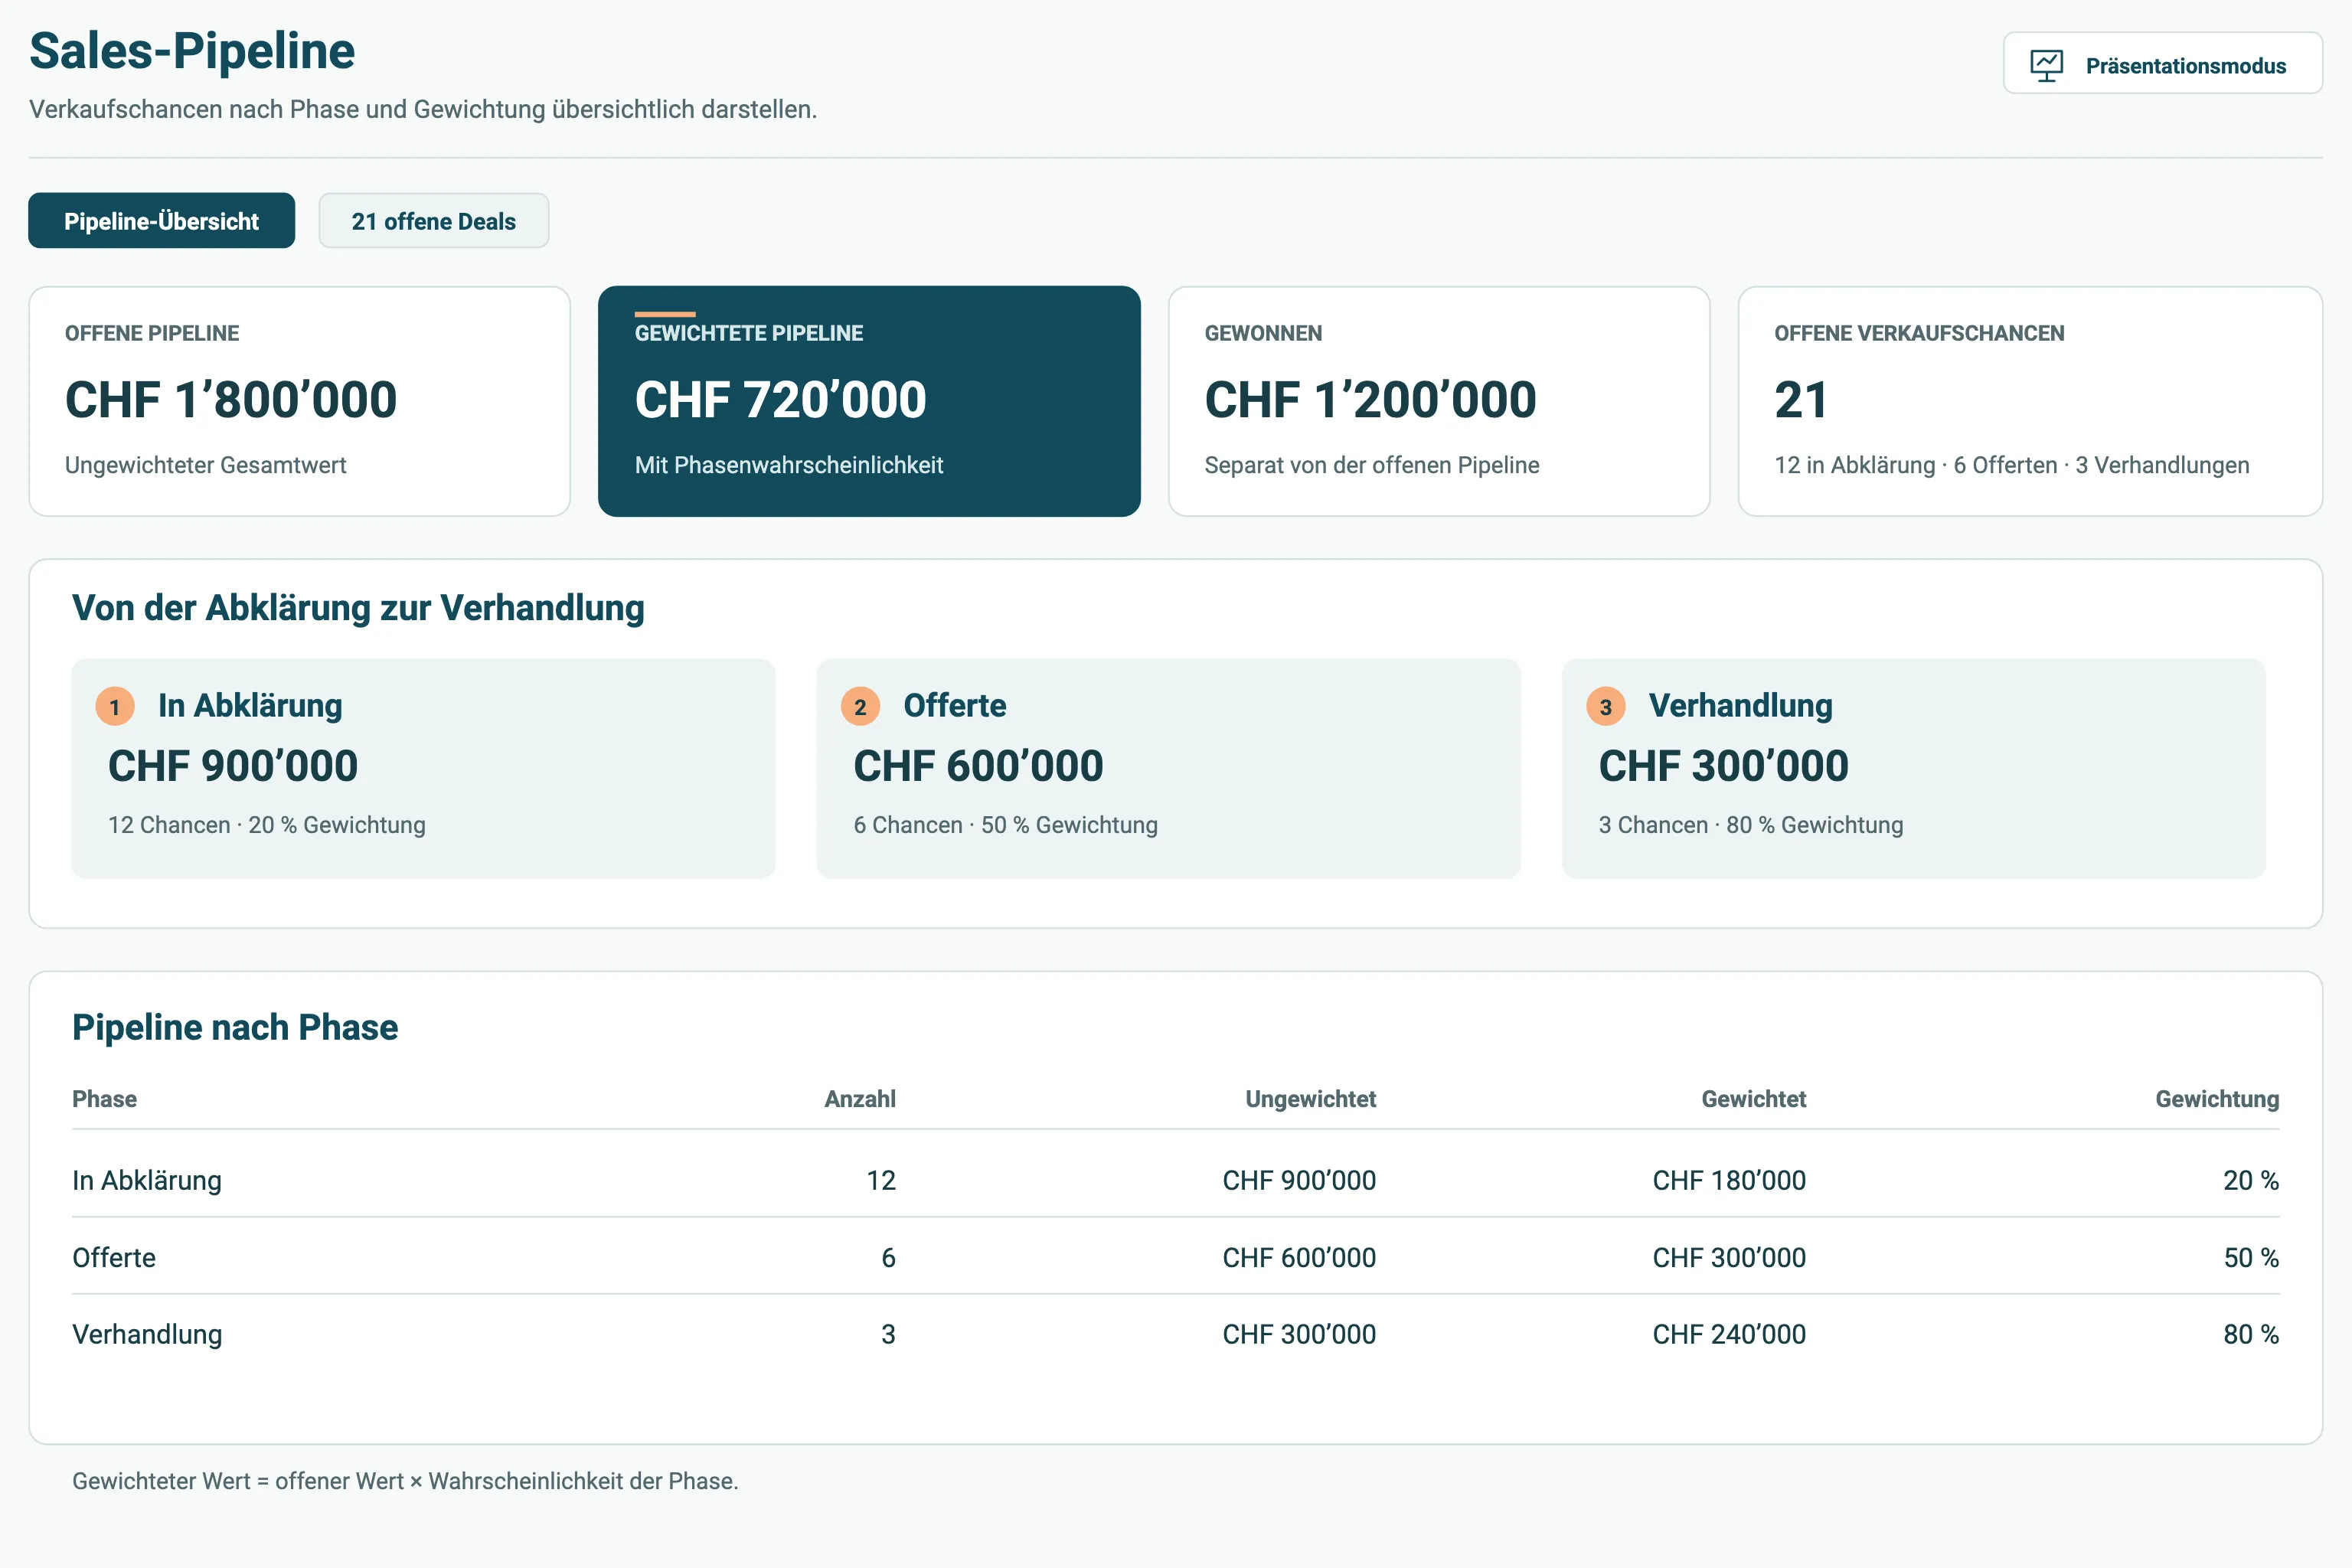Select the In Abklärung stage heading
Viewport: 2352px width, 1568px height.
(x=250, y=705)
